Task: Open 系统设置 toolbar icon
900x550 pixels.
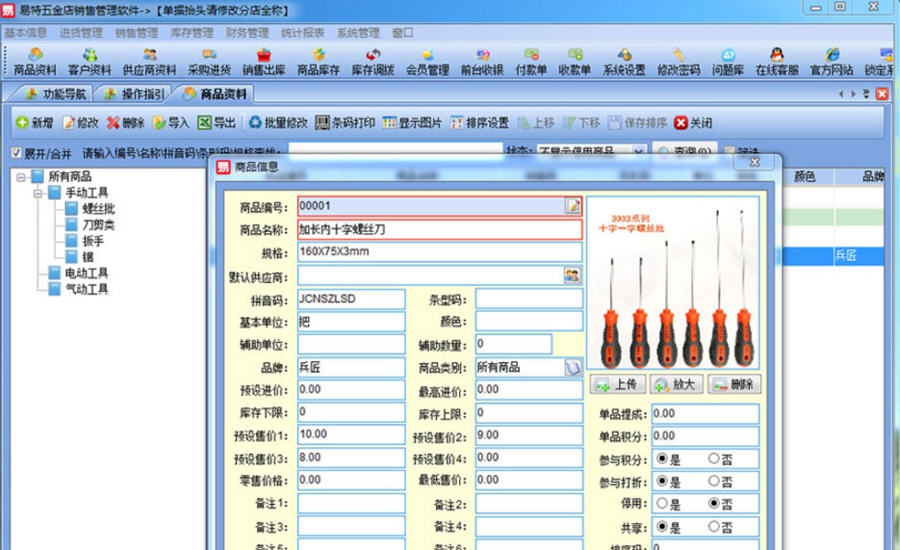Action: pos(624,62)
